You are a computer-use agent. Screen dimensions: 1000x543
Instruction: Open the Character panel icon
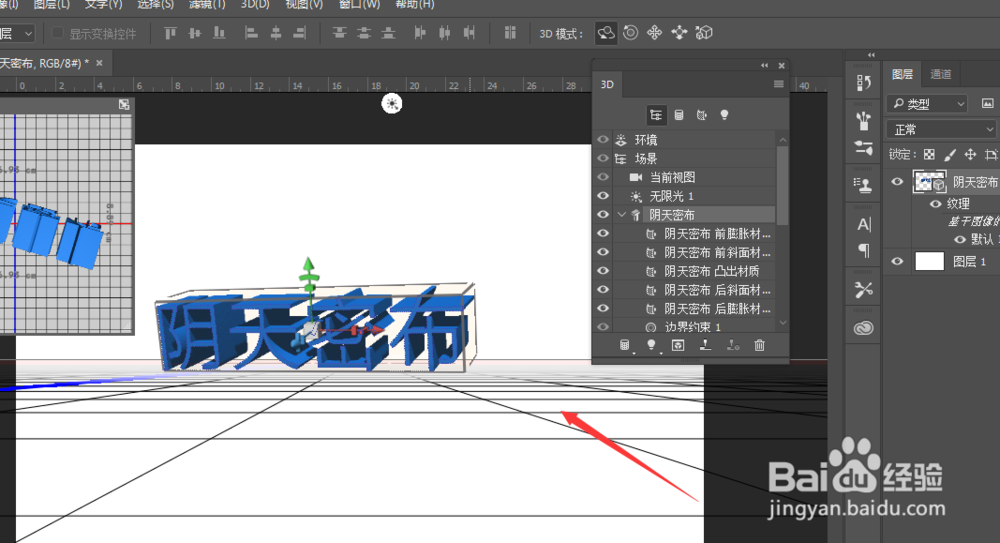(x=864, y=225)
